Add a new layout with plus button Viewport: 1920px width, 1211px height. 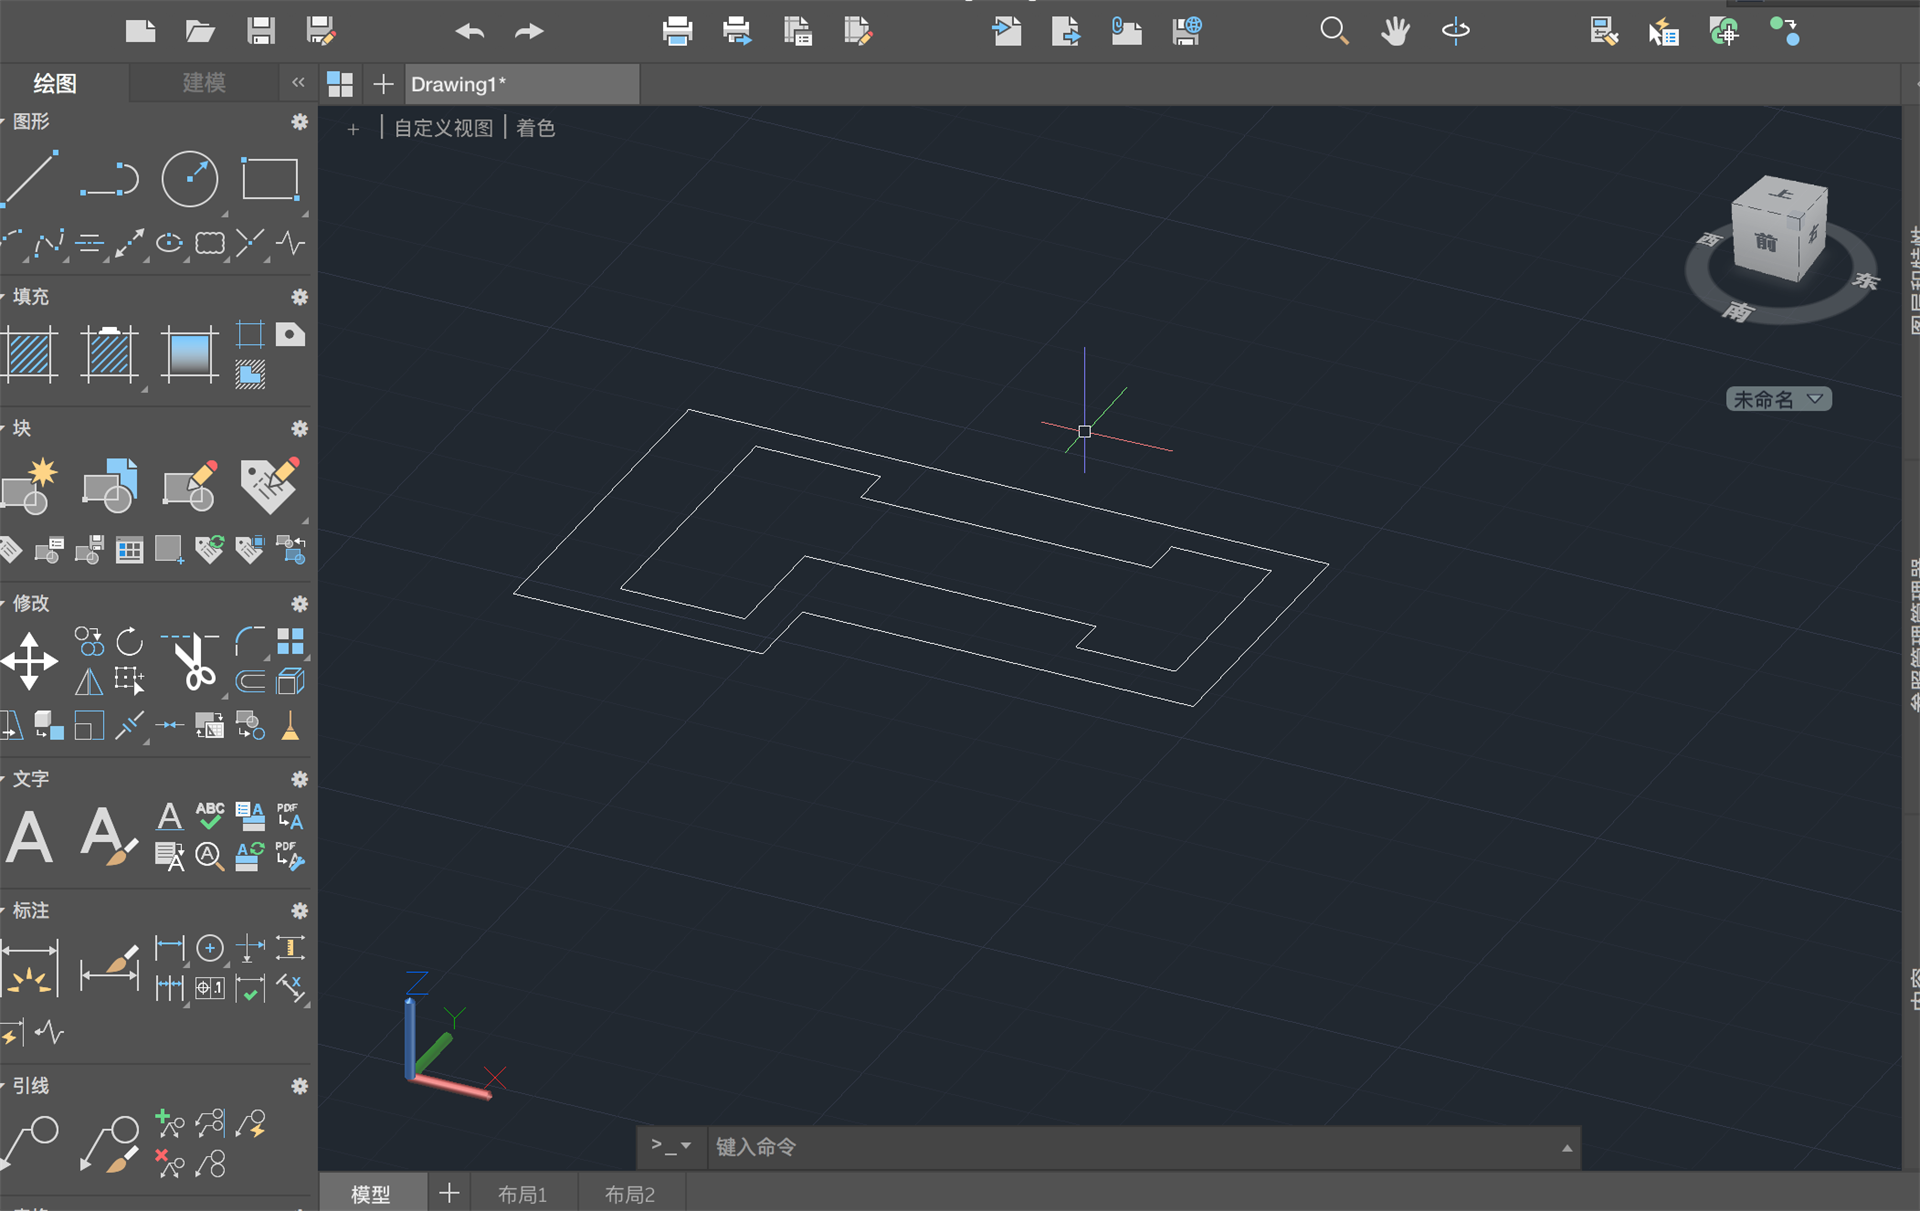click(449, 1193)
